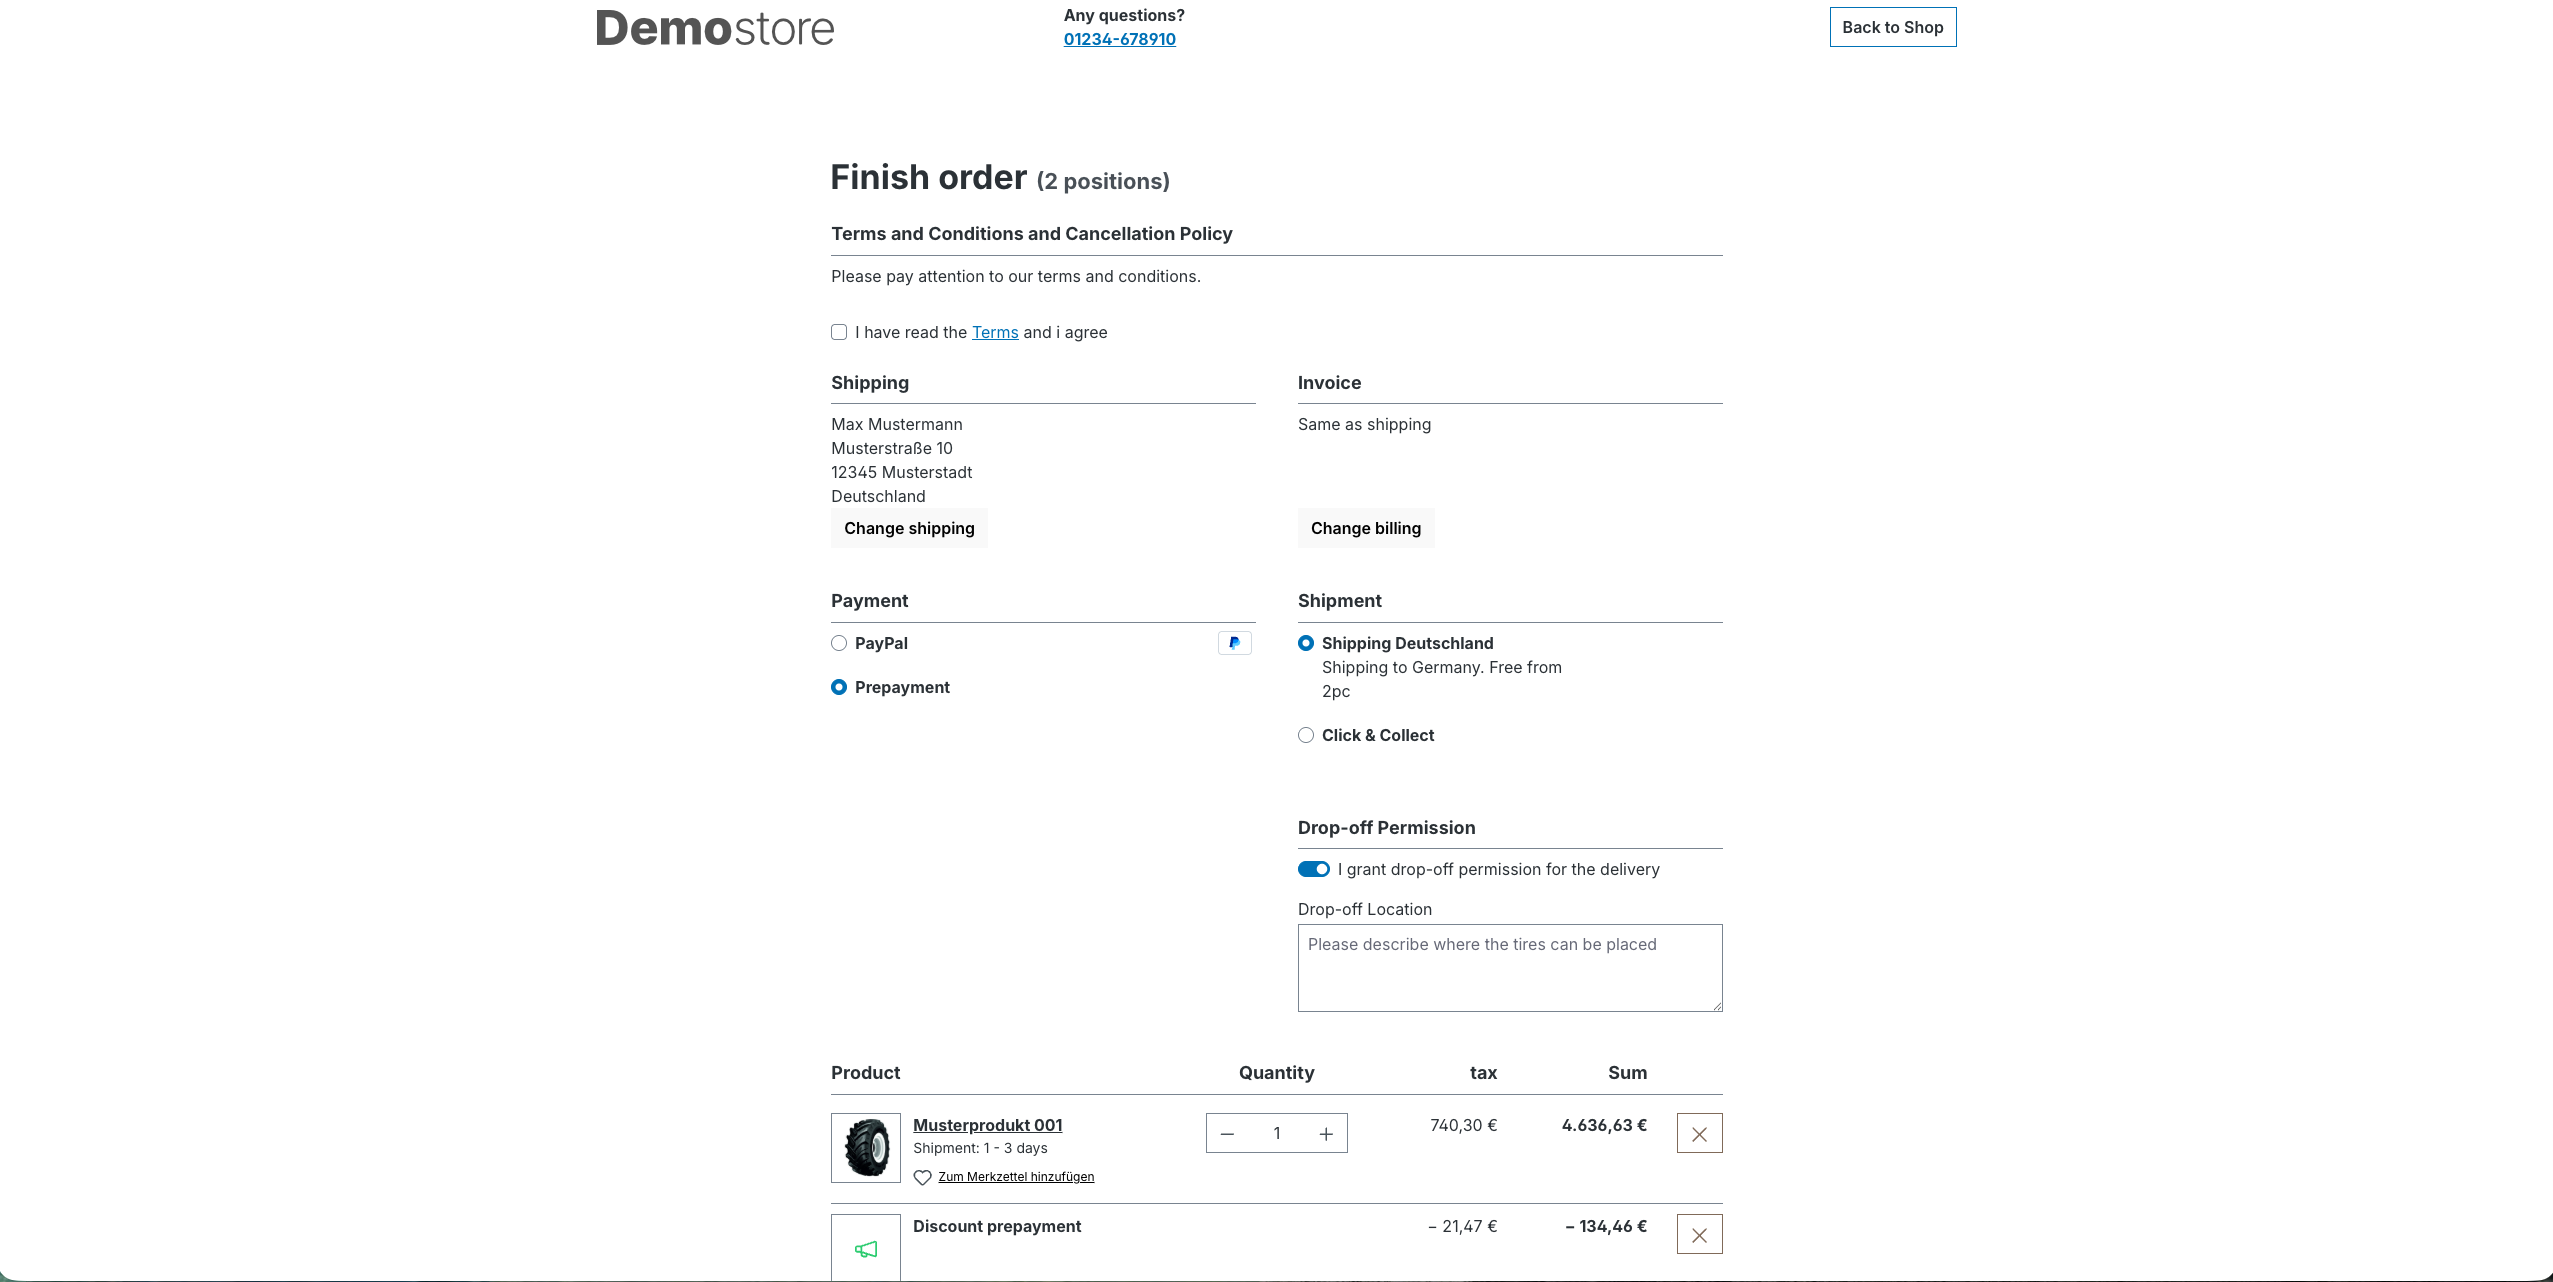
Task: Select Click & Collect shipment
Action: pos(1305,735)
